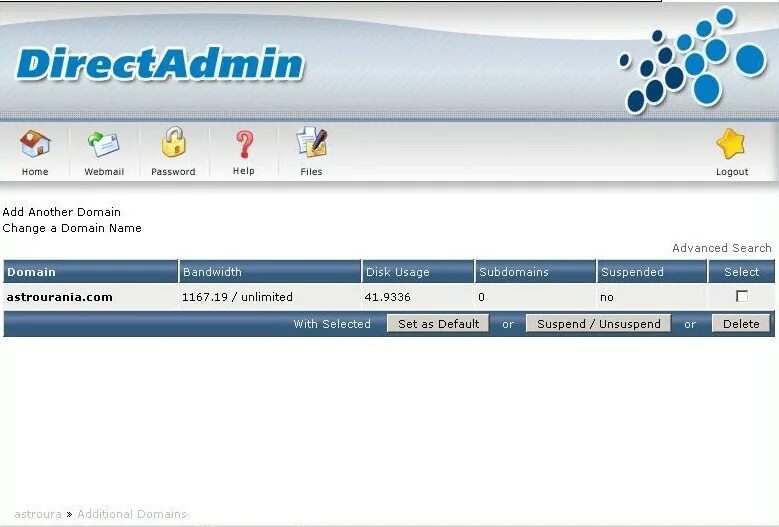Screen dimensions: 779x527
Task: Click the Set as Default button
Action: click(438, 324)
